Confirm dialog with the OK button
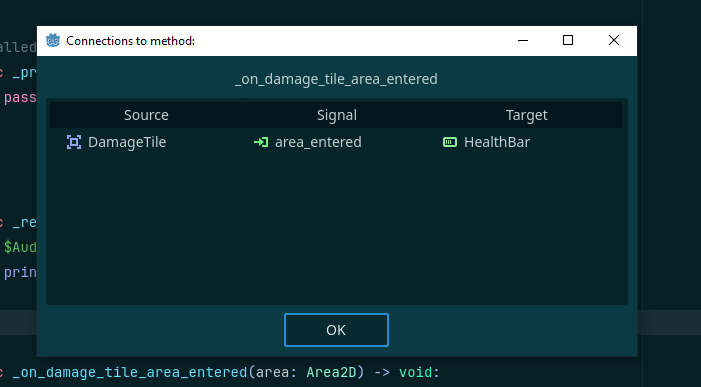 pos(336,330)
